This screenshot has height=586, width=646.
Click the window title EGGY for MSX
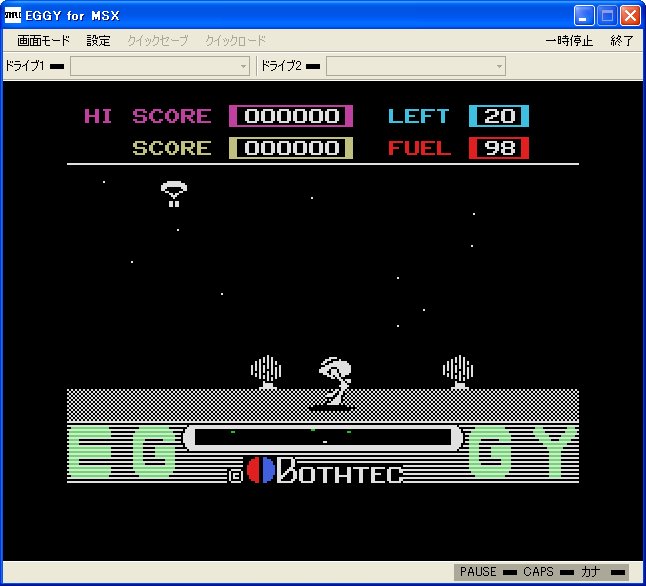pyautogui.click(x=73, y=16)
